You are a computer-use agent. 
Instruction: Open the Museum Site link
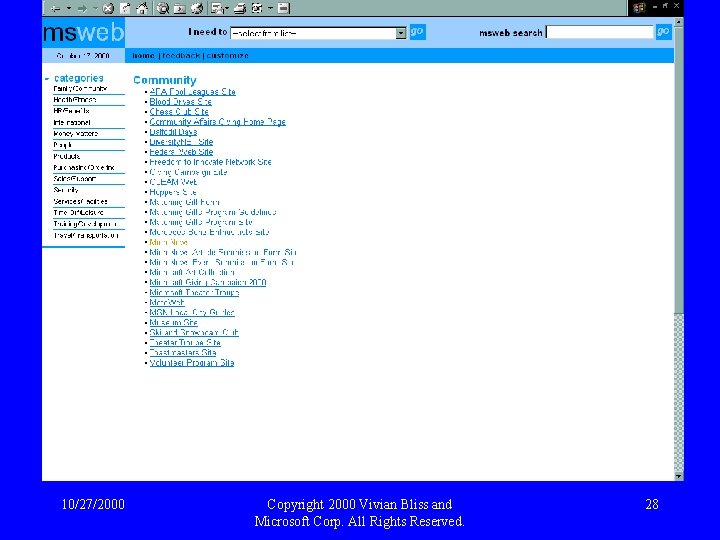tap(174, 323)
